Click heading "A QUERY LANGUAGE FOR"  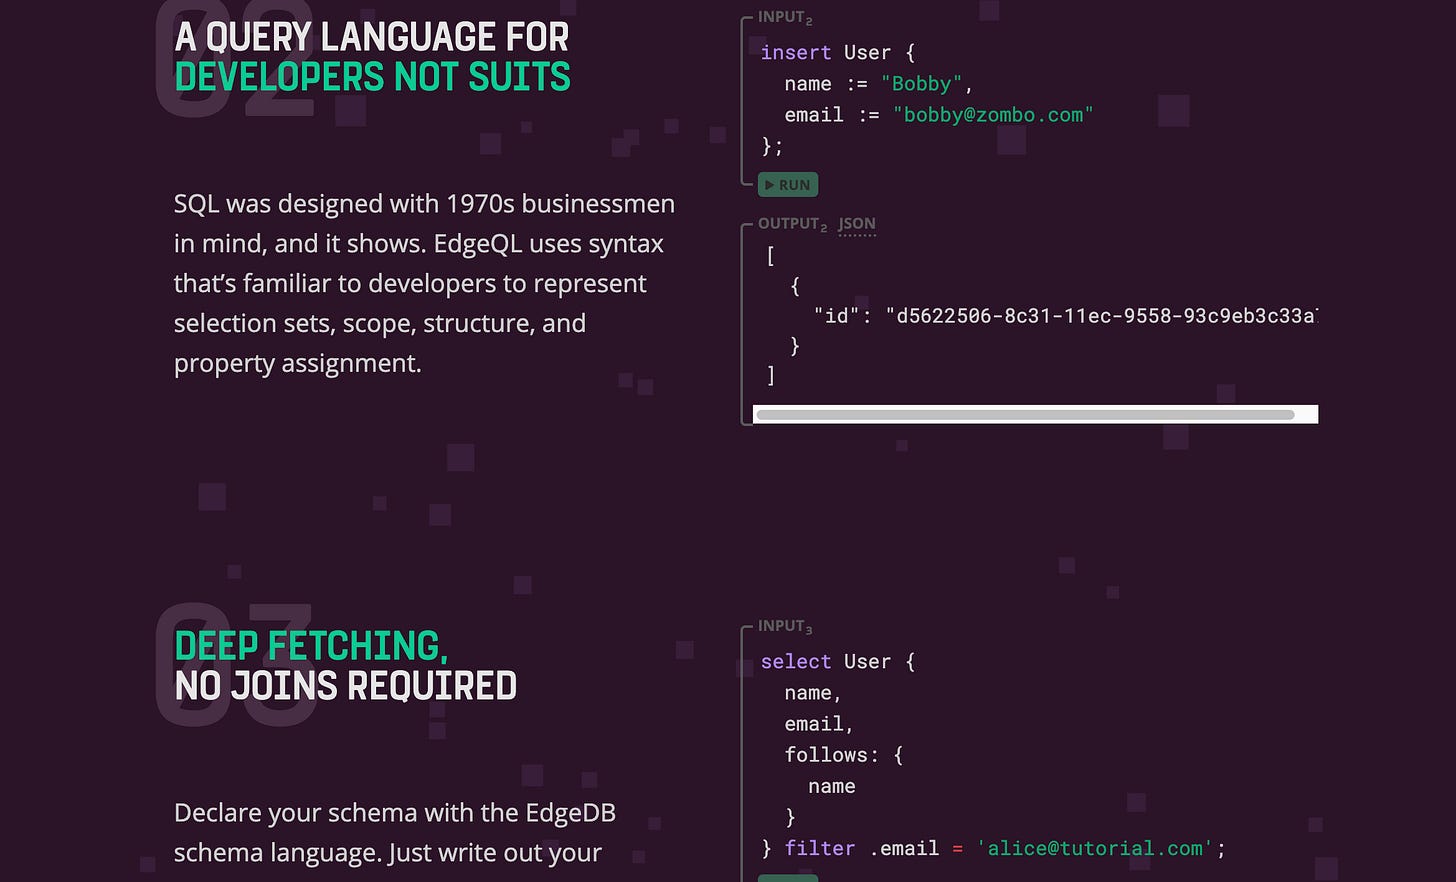click(x=372, y=38)
